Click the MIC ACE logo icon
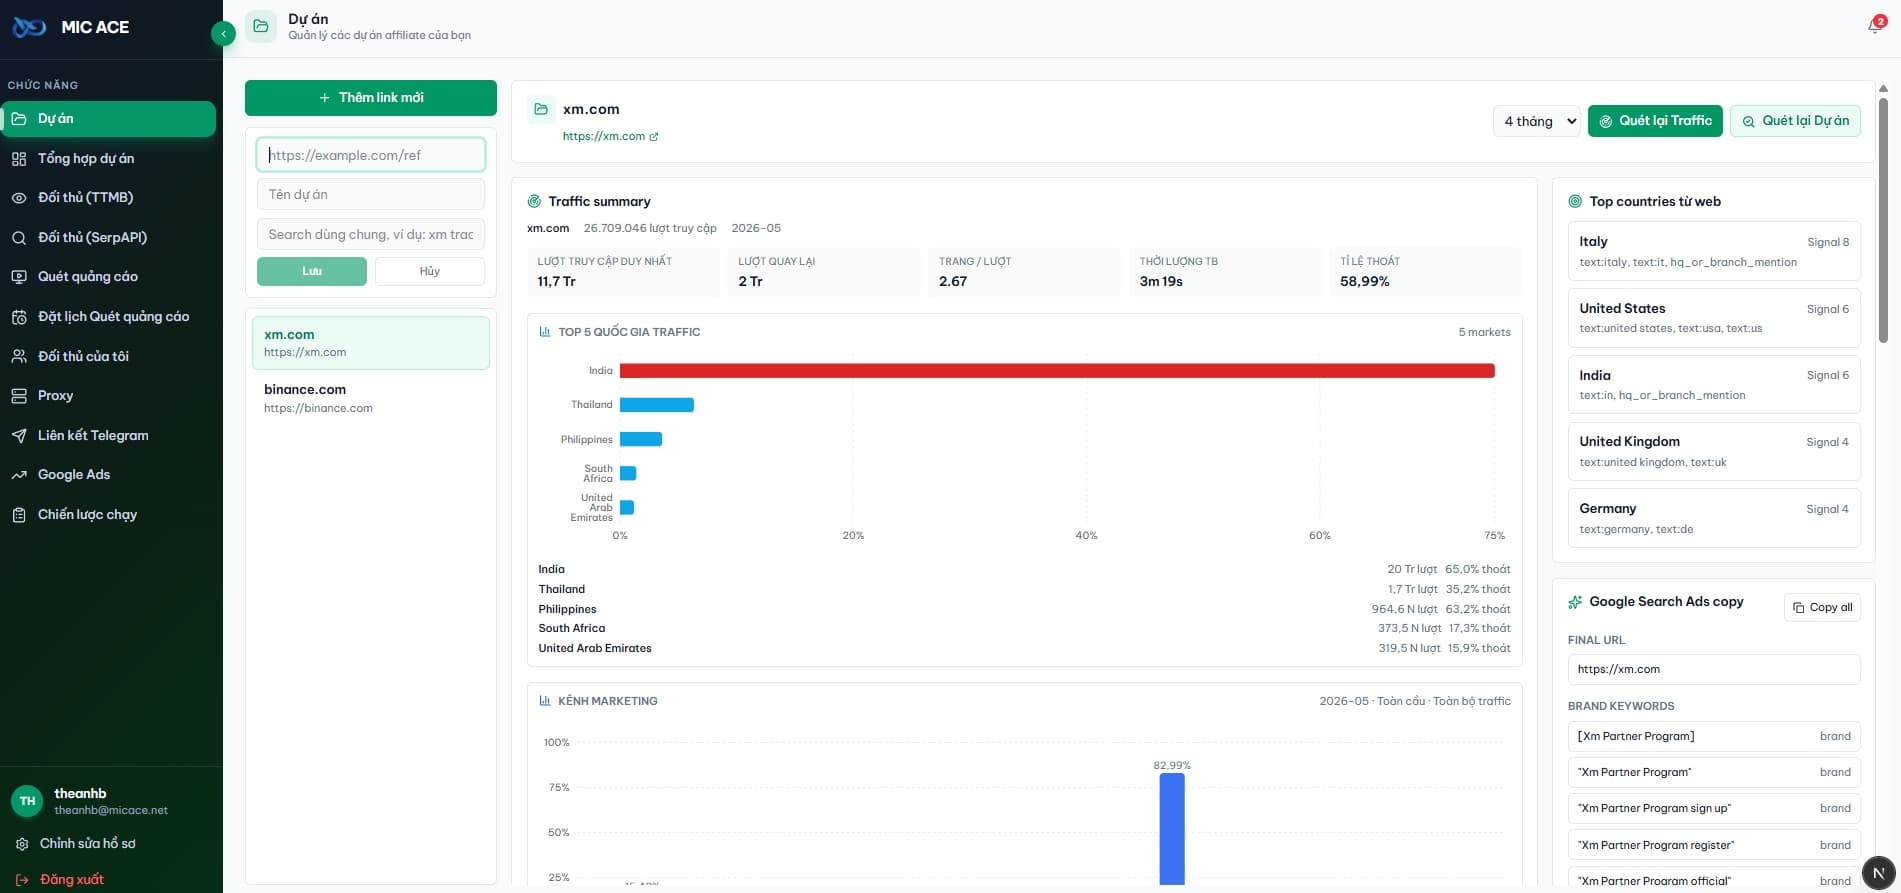The height and width of the screenshot is (893, 1901). [x=29, y=27]
